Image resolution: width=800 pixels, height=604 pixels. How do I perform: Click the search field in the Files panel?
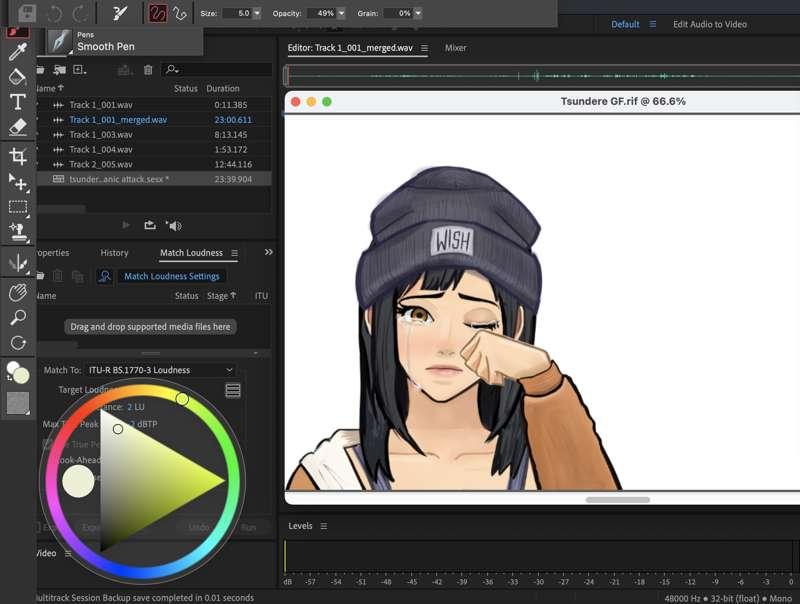[216, 69]
